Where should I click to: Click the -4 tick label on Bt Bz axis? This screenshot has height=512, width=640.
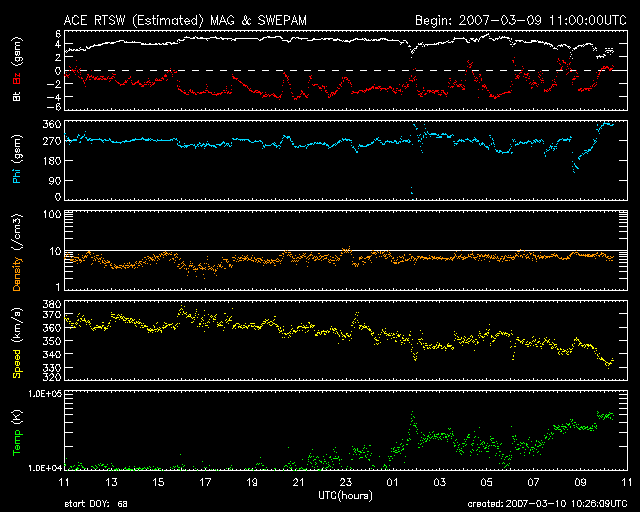tap(52, 97)
